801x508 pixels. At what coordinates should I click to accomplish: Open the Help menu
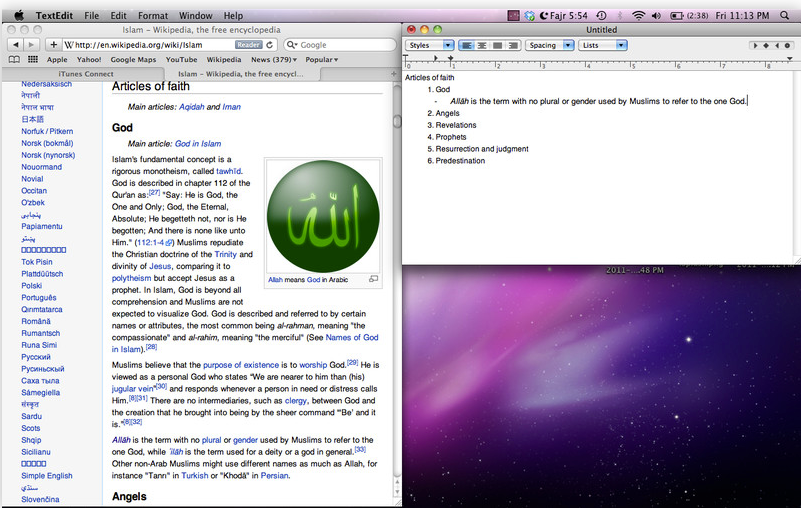[x=233, y=15]
